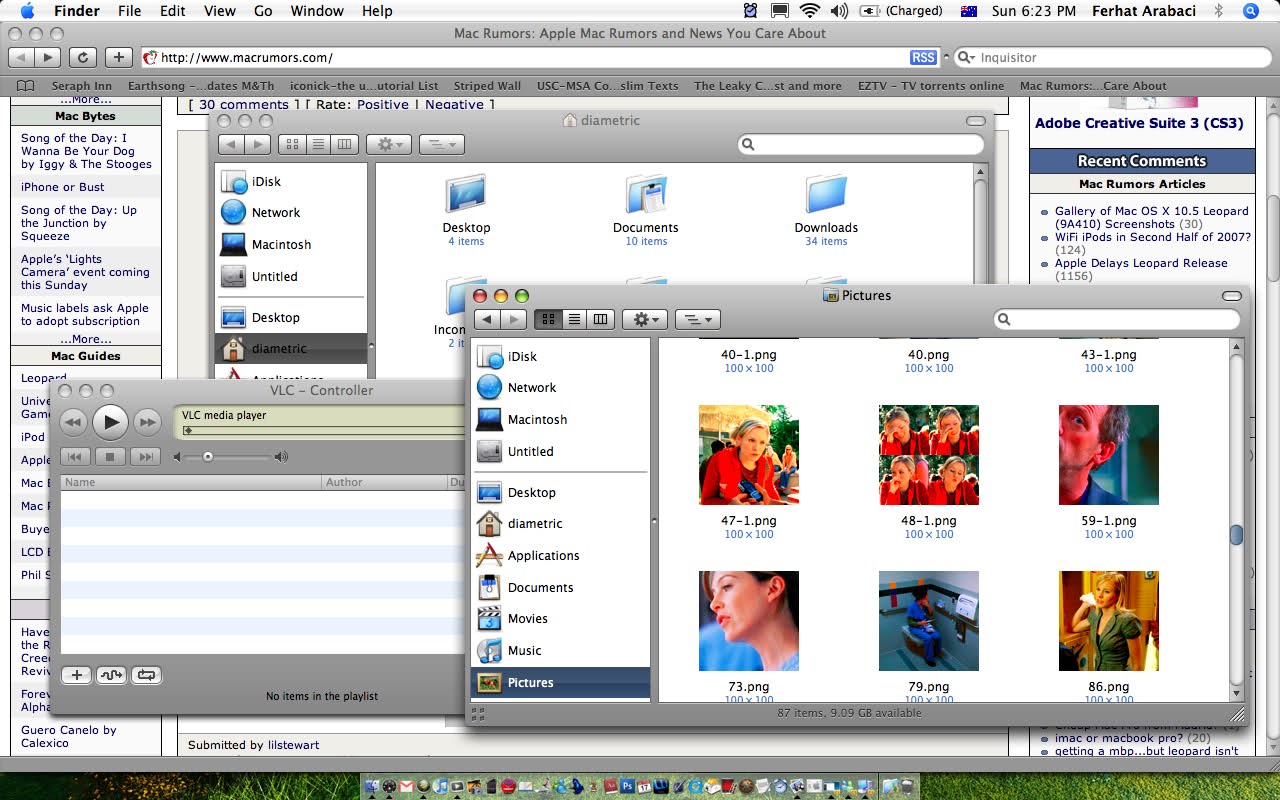Select Pictures in the Pictures window sidebar
The image size is (1280, 800).
[x=560, y=682]
